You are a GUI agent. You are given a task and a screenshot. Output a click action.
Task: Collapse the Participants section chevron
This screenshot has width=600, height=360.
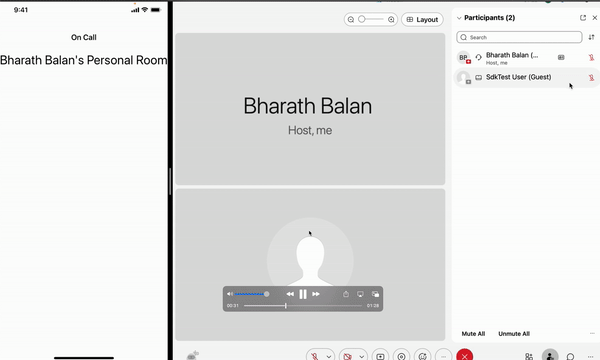(x=459, y=18)
